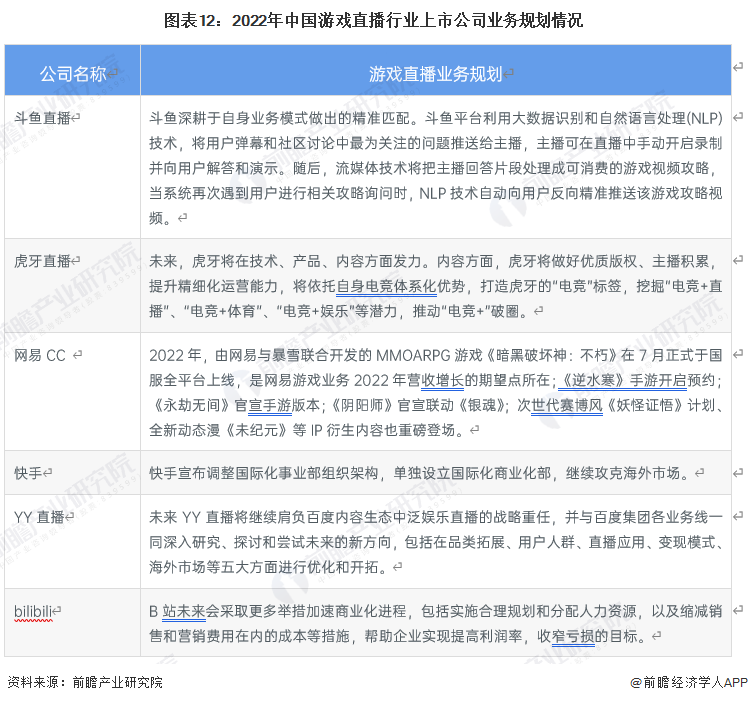Click the YY plan text starting '未来 YY 直播将继续肩负'
The width and height of the screenshot is (748, 703).
(x=436, y=542)
